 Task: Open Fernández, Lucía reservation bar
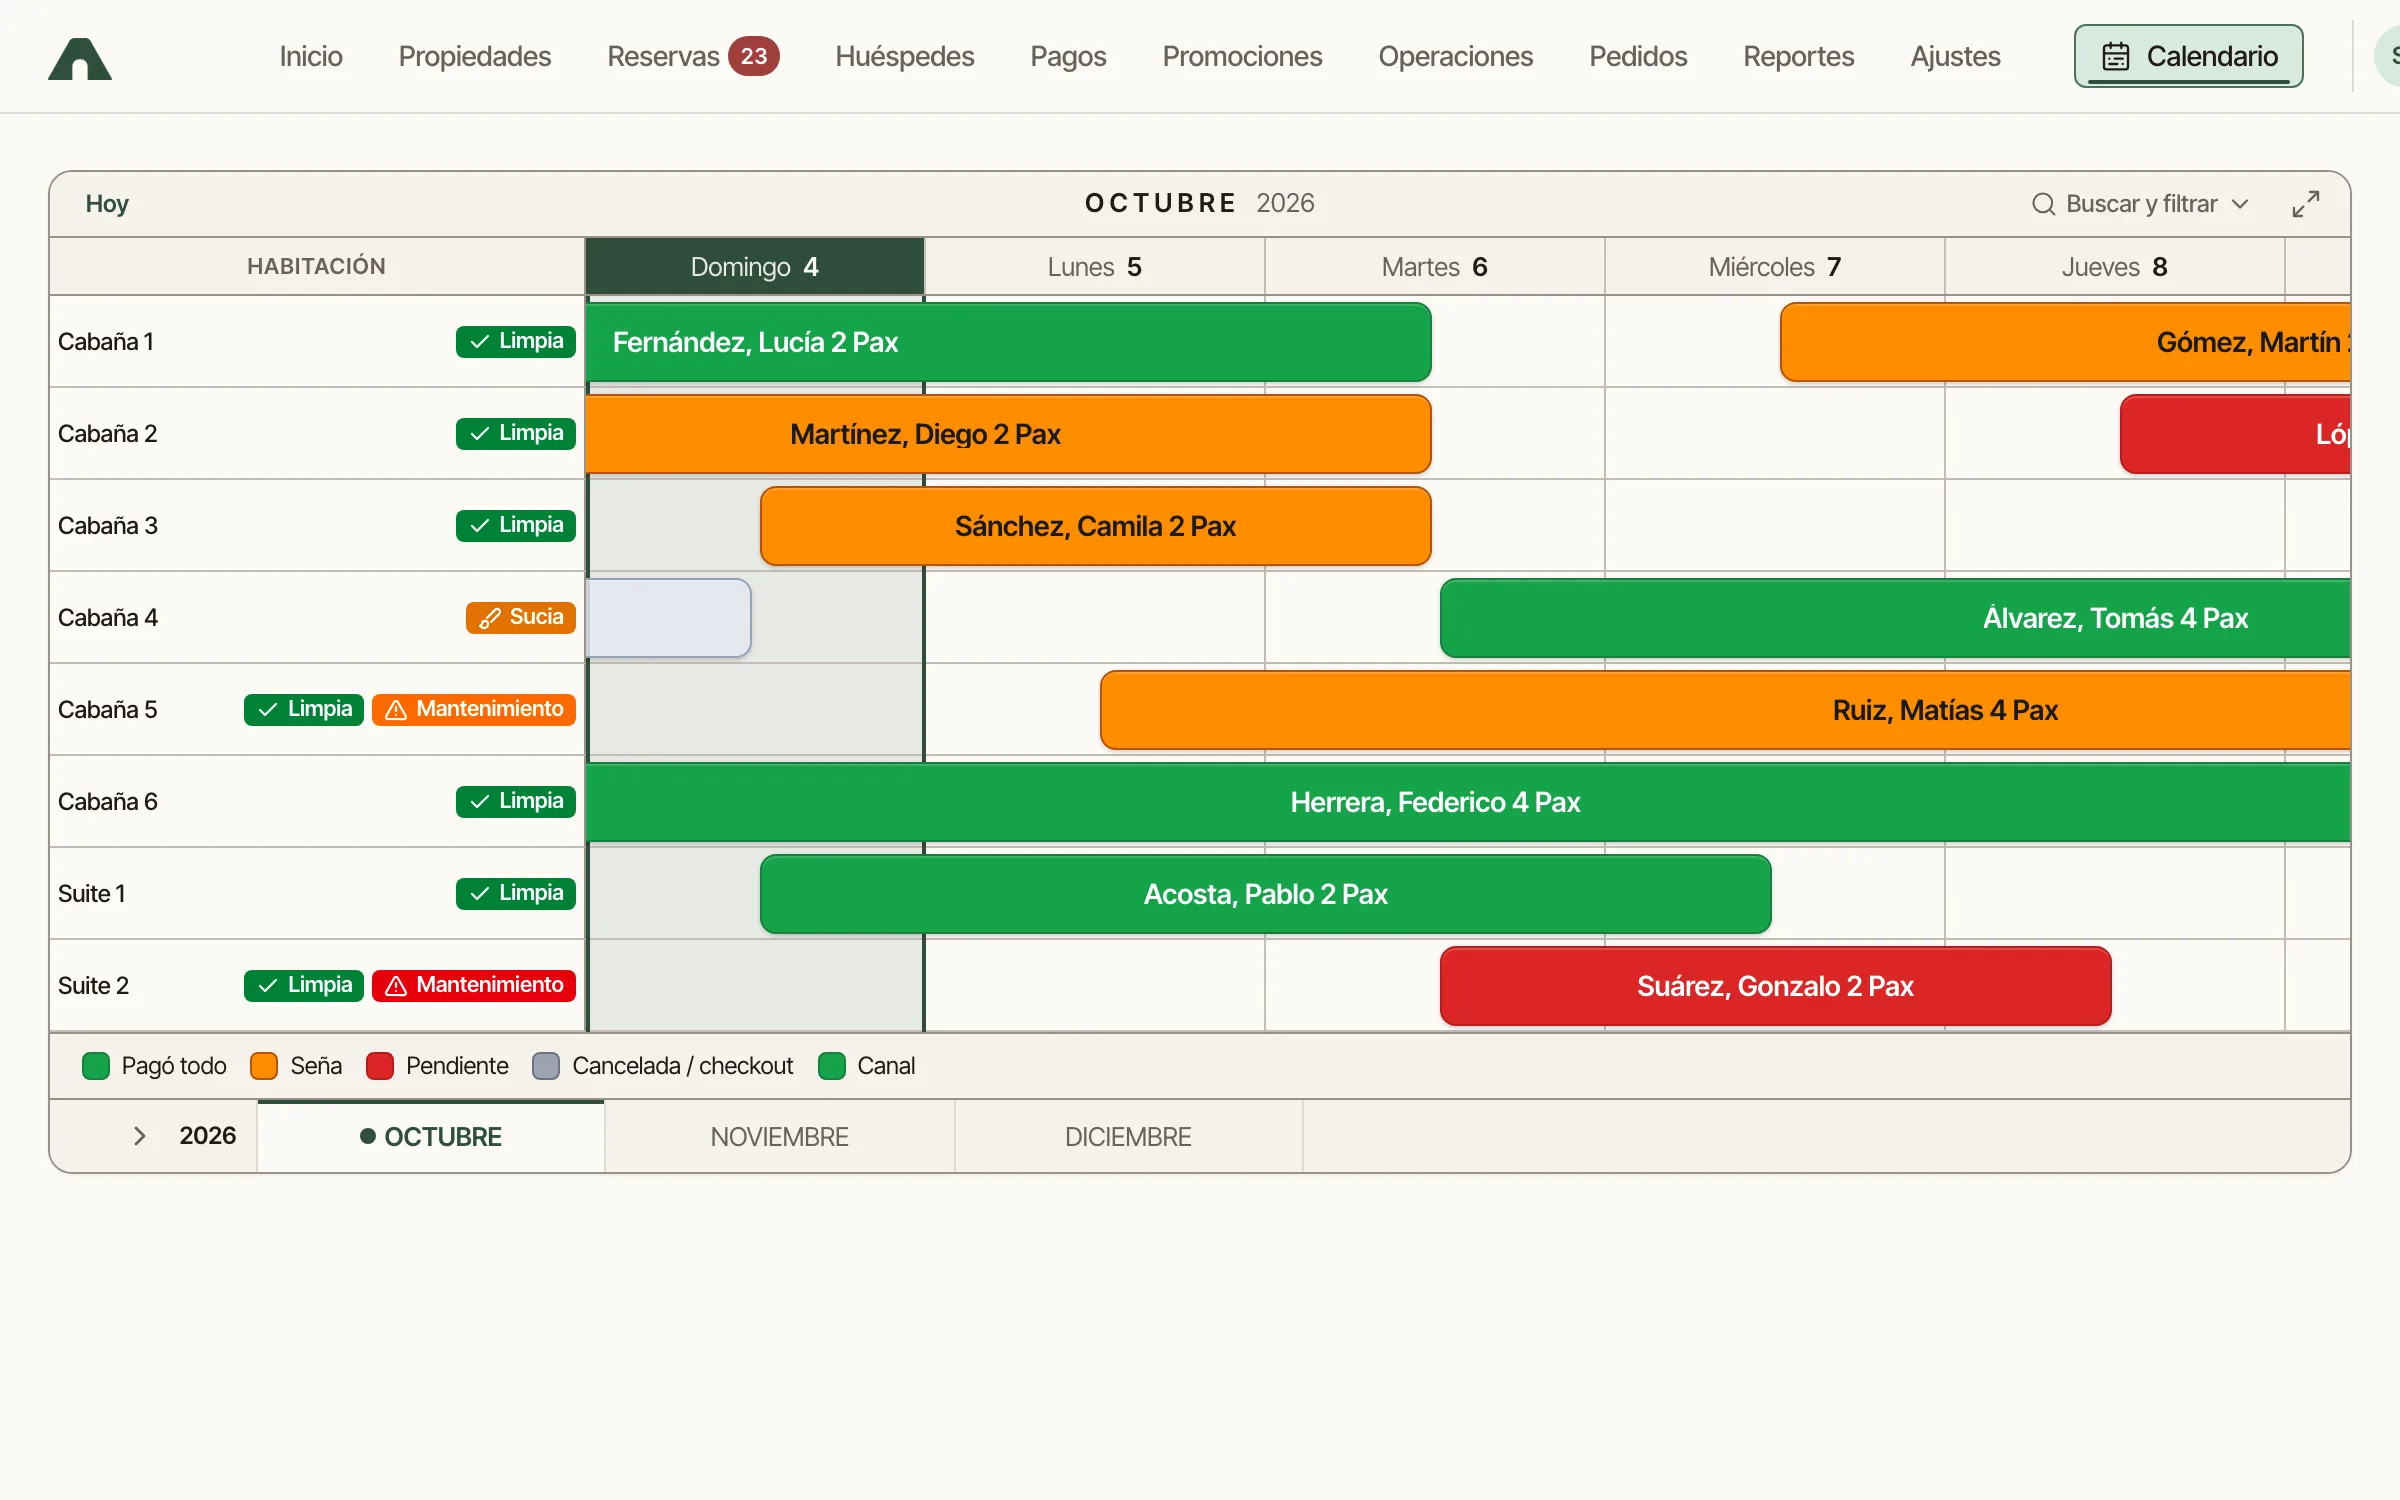[1008, 342]
